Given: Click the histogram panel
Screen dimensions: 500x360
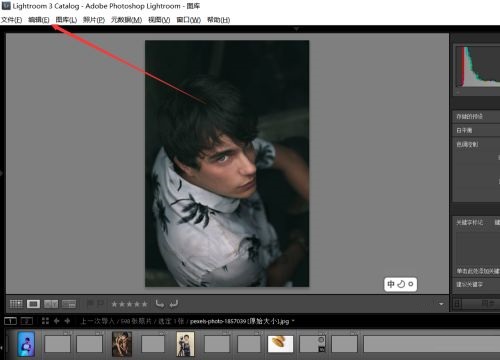Looking at the screenshot, I should 477,67.
